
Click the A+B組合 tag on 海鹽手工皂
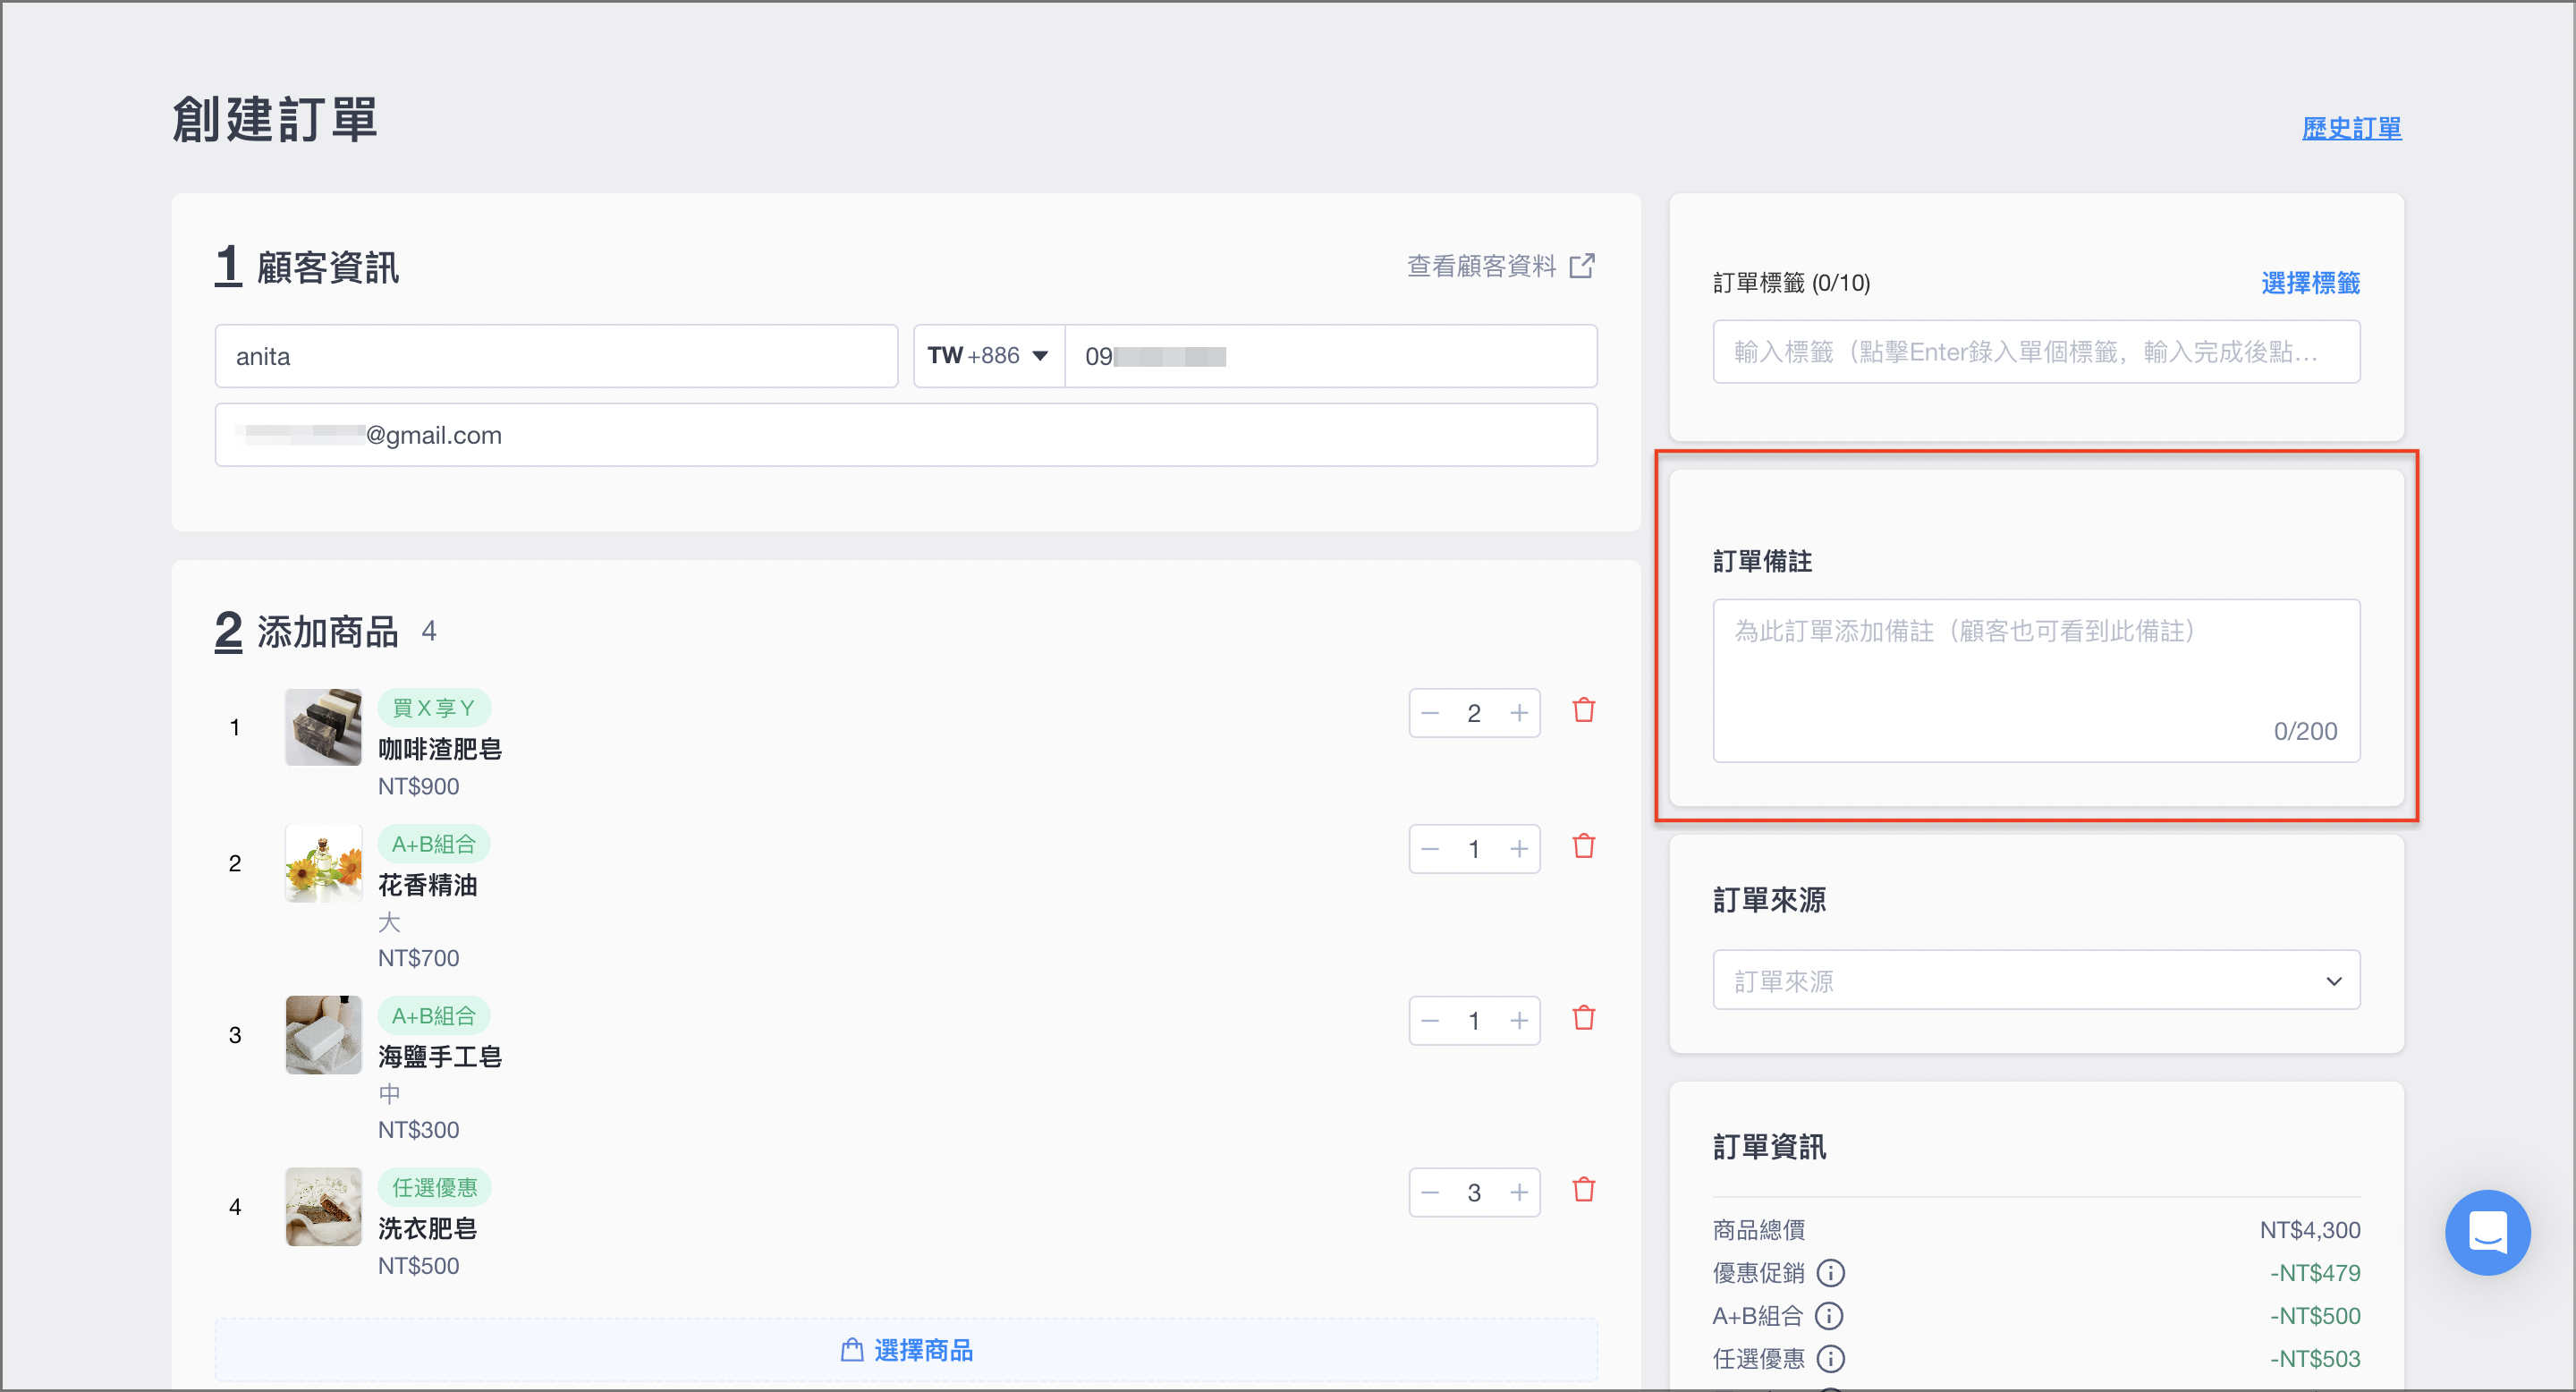click(x=434, y=1016)
